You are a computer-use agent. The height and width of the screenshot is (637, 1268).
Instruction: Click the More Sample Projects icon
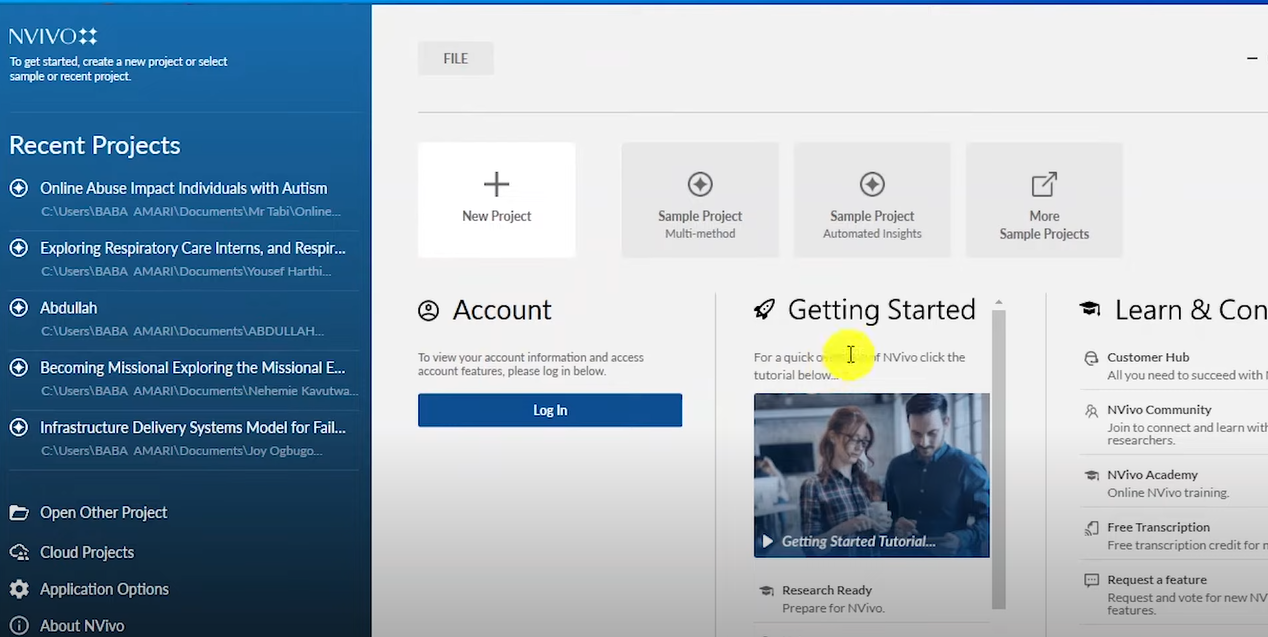pyautogui.click(x=1043, y=185)
